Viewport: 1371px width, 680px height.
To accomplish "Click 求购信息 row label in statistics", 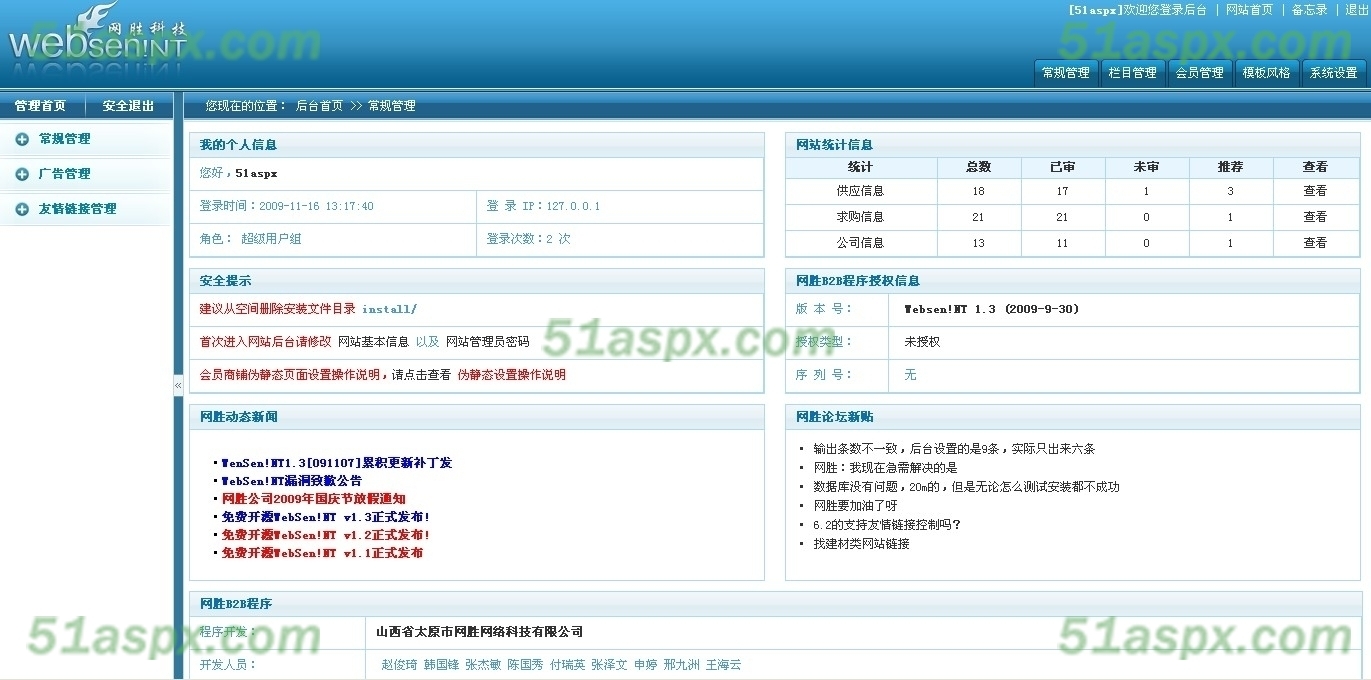I will click(x=860, y=217).
